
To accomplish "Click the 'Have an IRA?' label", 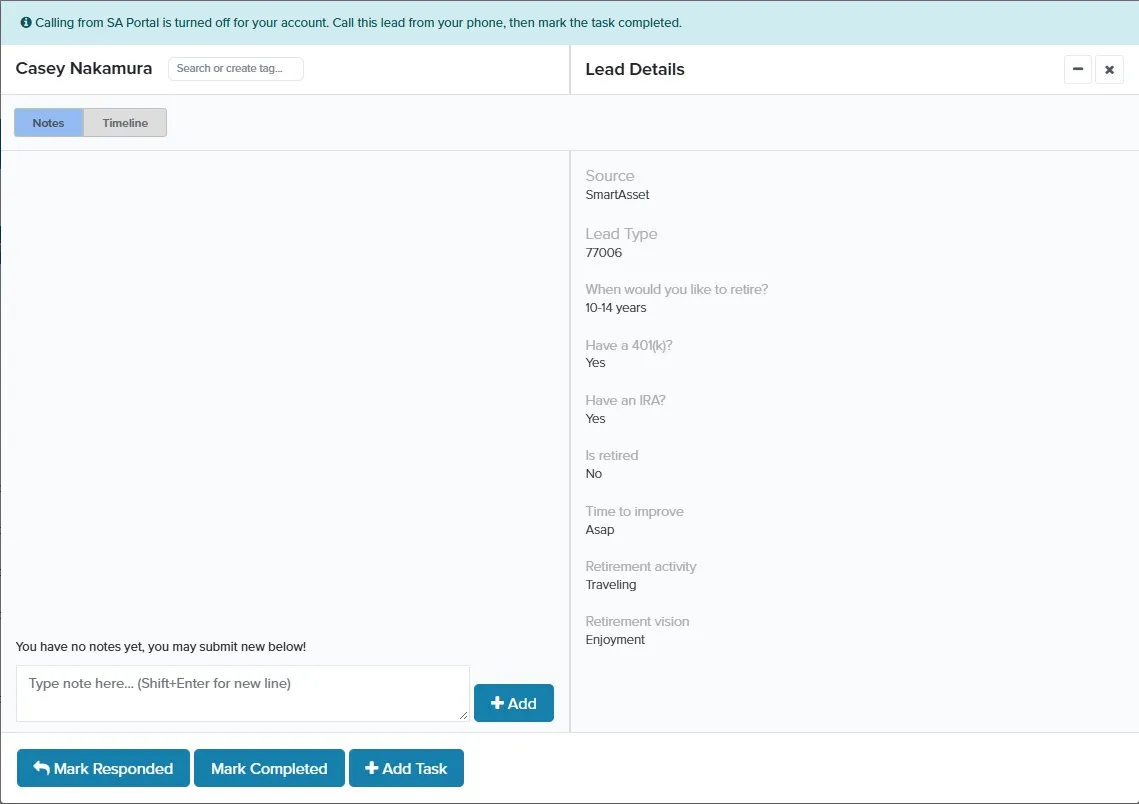I will click(625, 400).
